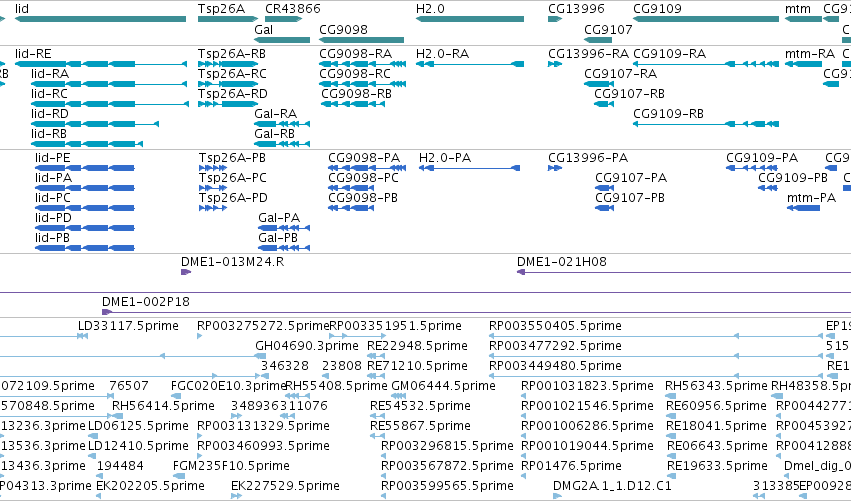Click BAC end DME1-013M24.R
The width and height of the screenshot is (851, 501).
pos(186,272)
